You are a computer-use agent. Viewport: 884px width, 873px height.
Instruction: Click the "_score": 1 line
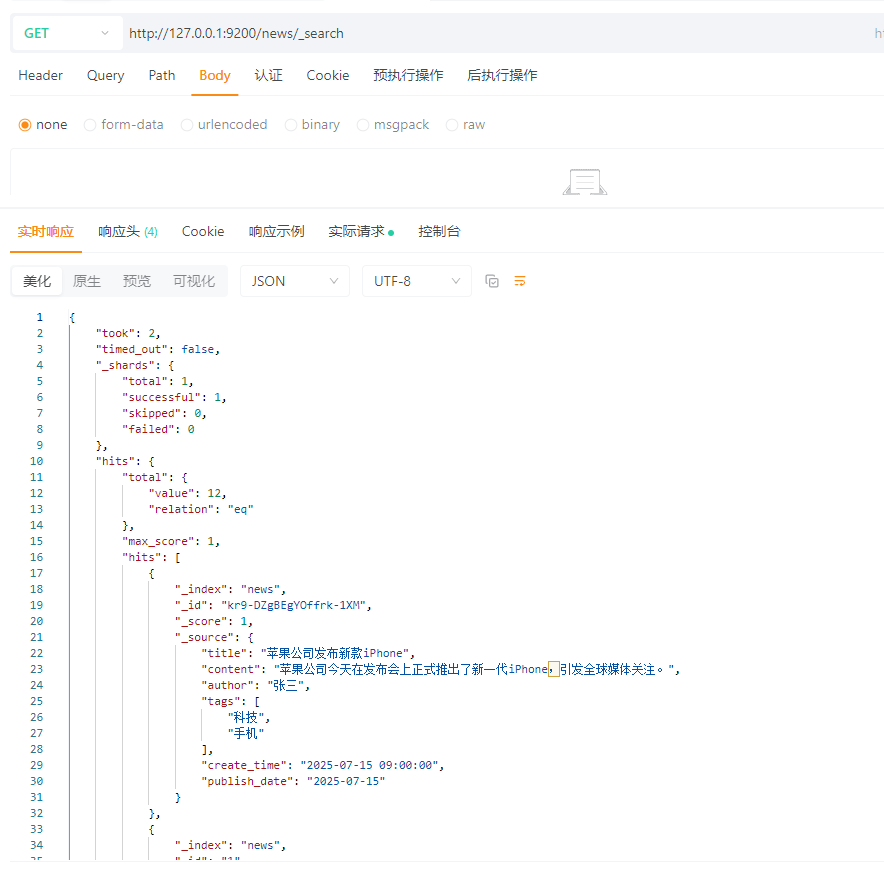coord(214,621)
